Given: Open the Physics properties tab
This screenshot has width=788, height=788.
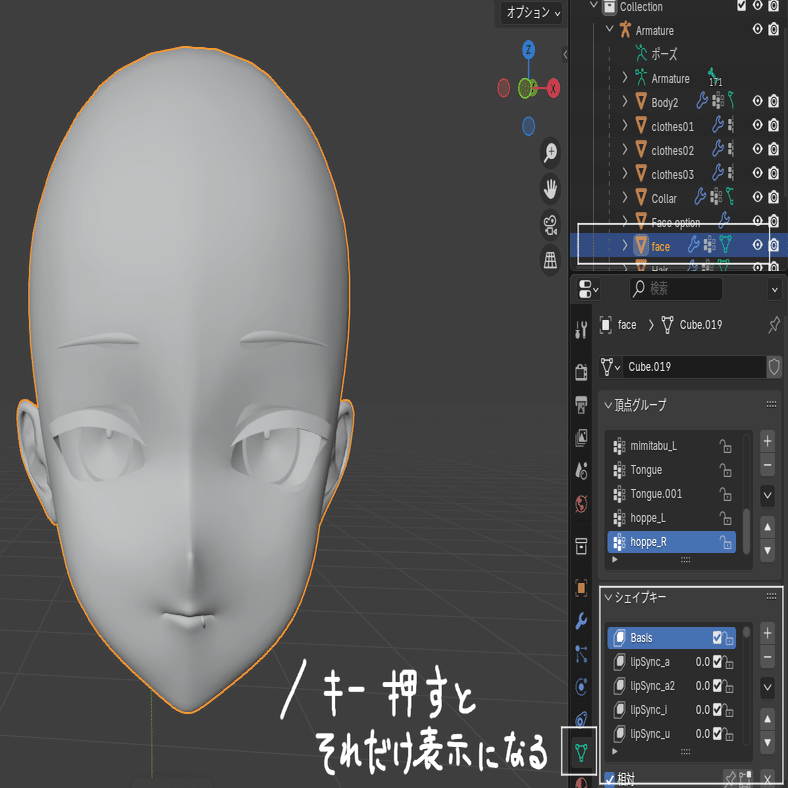Looking at the screenshot, I should click(x=581, y=687).
